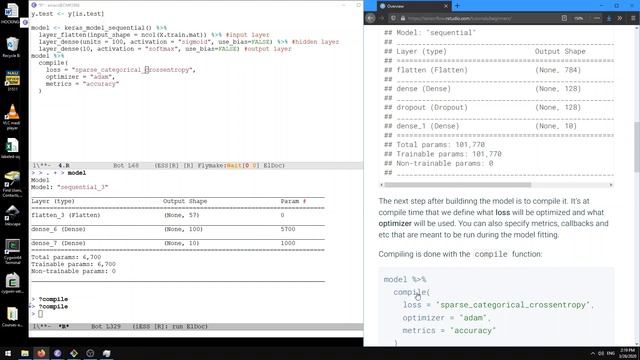
Task: Click metrics = 'accuracy' in web code
Action: coord(449,331)
